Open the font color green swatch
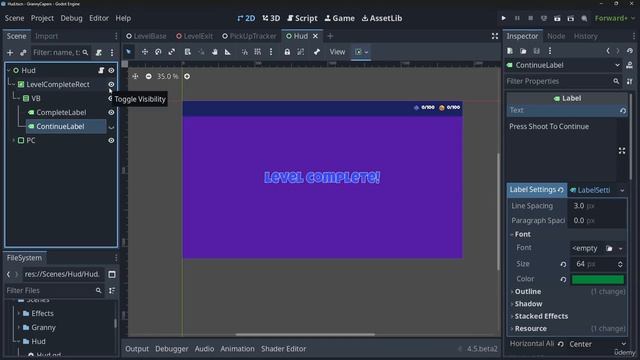Screen dimensions: 640x360 (x=598, y=279)
